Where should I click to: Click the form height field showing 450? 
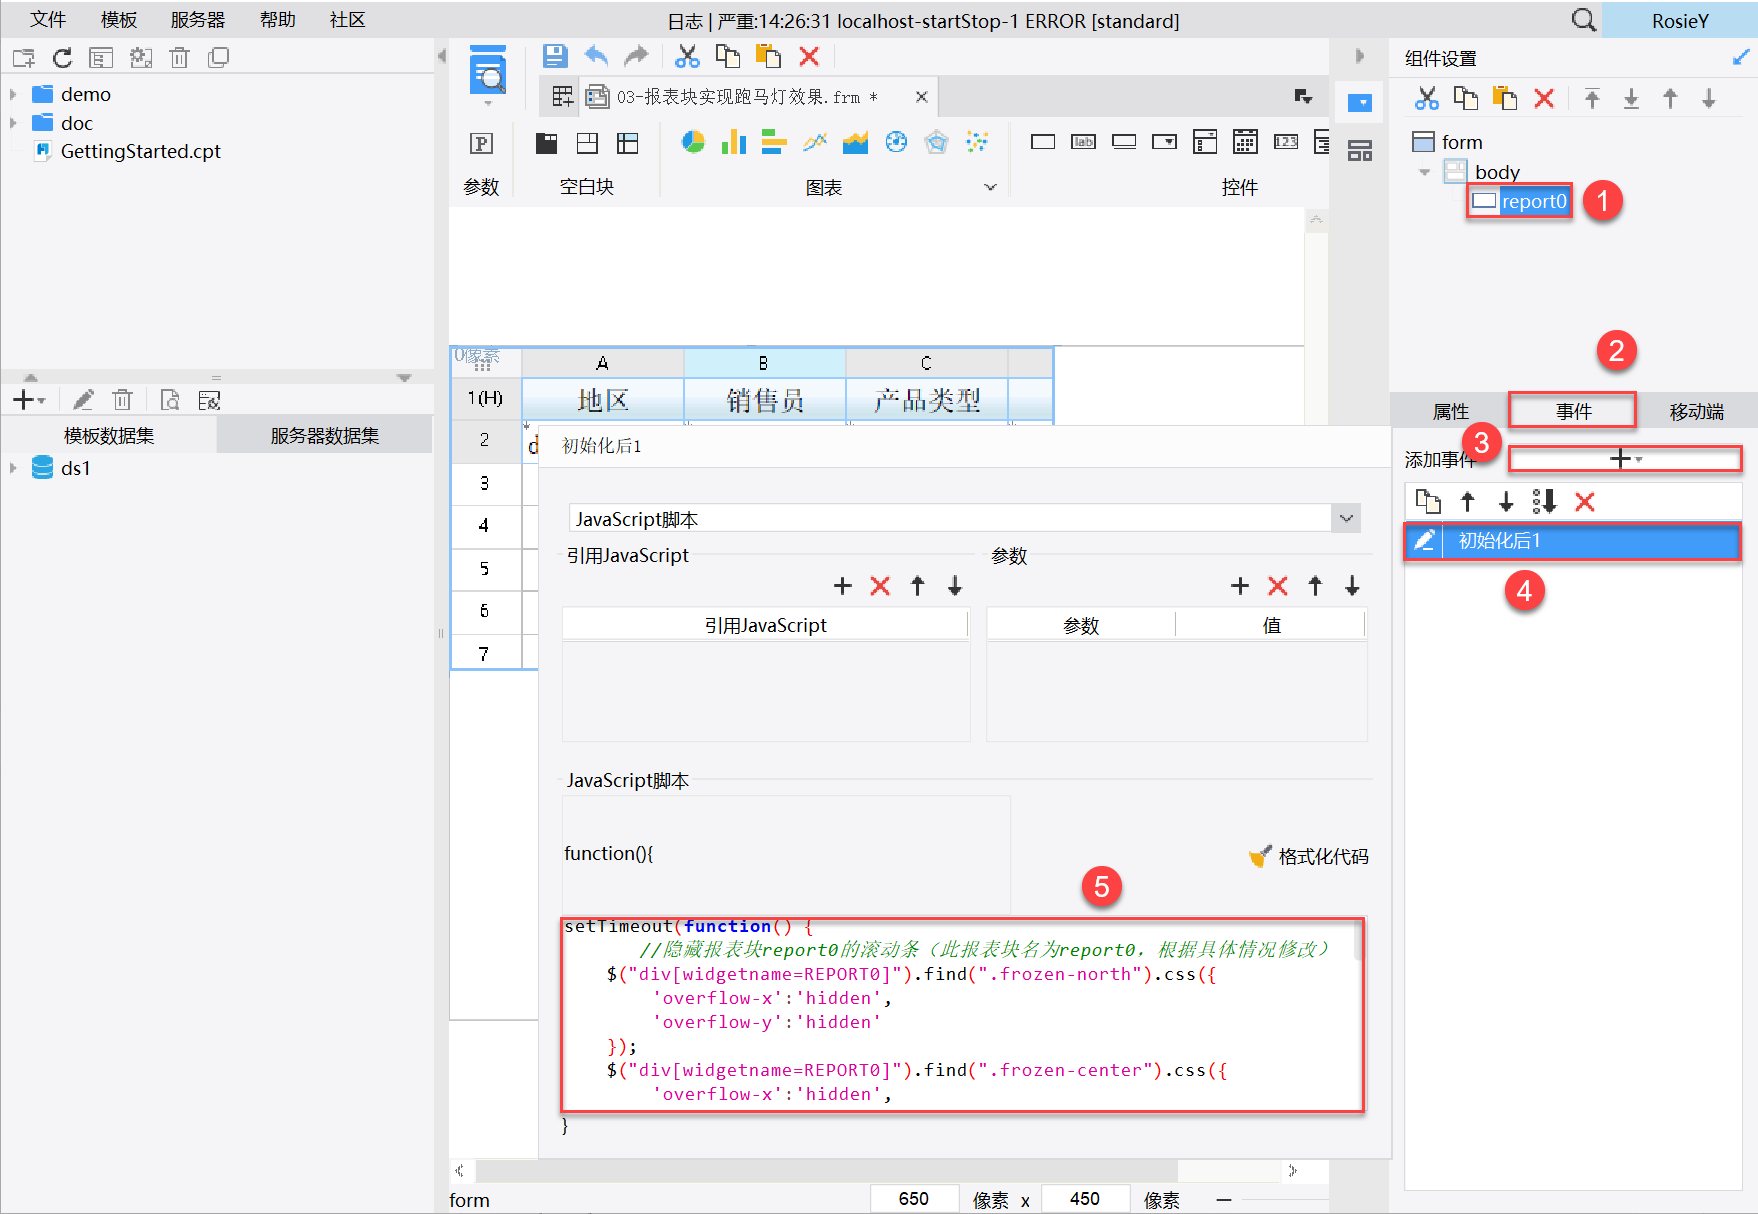pyautogui.click(x=1085, y=1199)
